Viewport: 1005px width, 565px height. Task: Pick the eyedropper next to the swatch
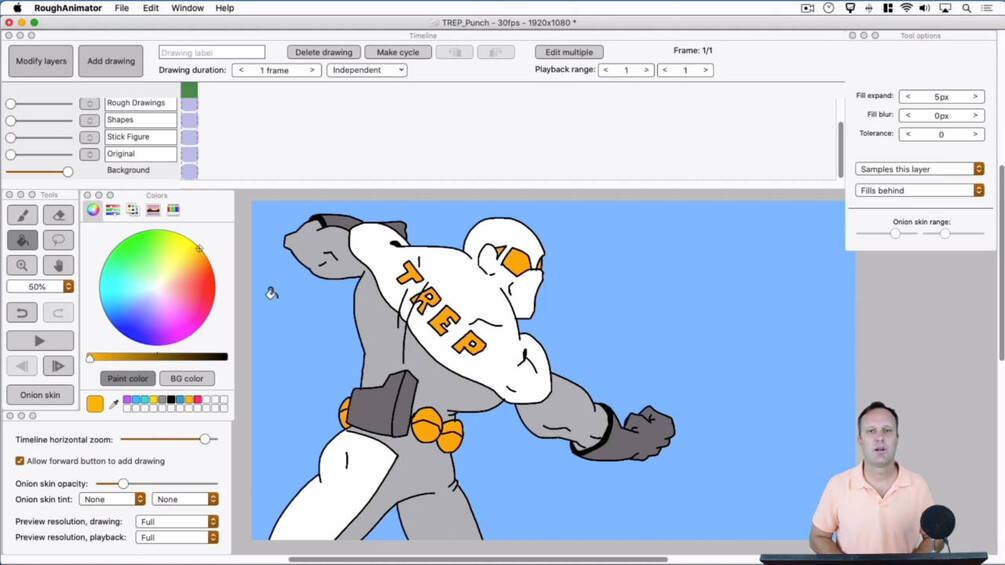[x=114, y=404]
